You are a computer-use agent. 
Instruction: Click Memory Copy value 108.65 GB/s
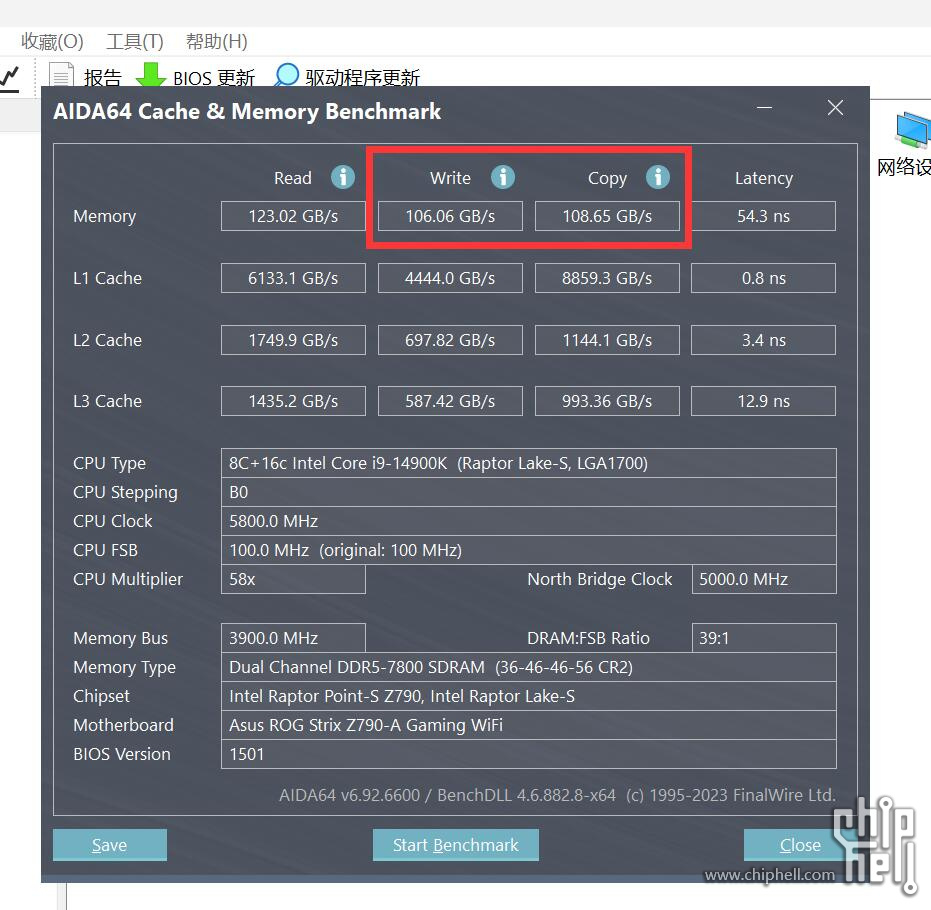(x=607, y=216)
